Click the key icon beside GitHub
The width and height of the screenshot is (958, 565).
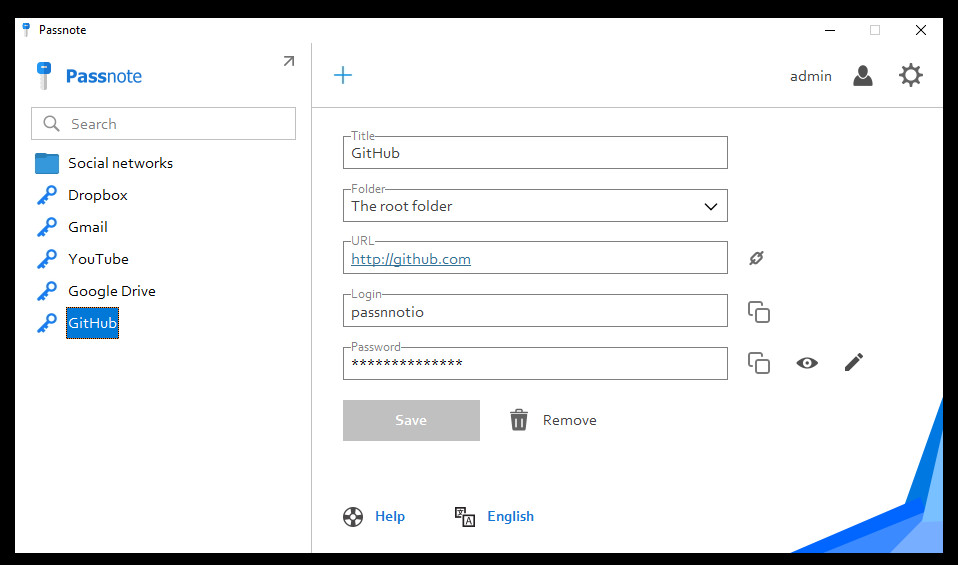[46, 323]
